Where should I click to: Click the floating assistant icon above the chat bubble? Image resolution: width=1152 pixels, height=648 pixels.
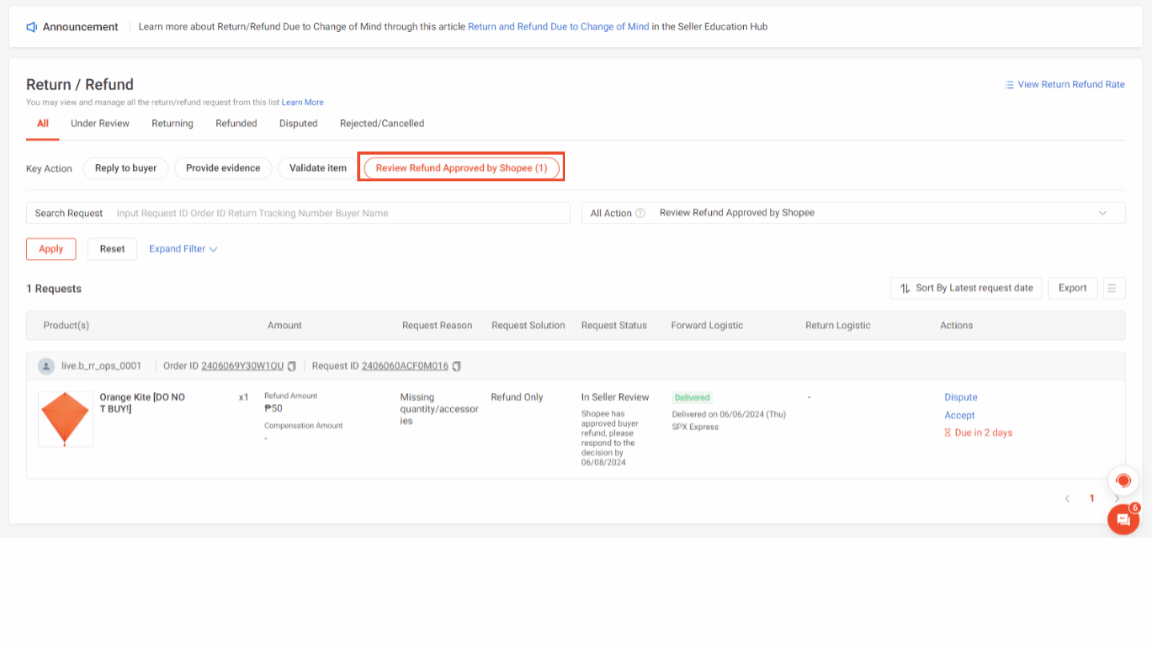pos(1123,480)
